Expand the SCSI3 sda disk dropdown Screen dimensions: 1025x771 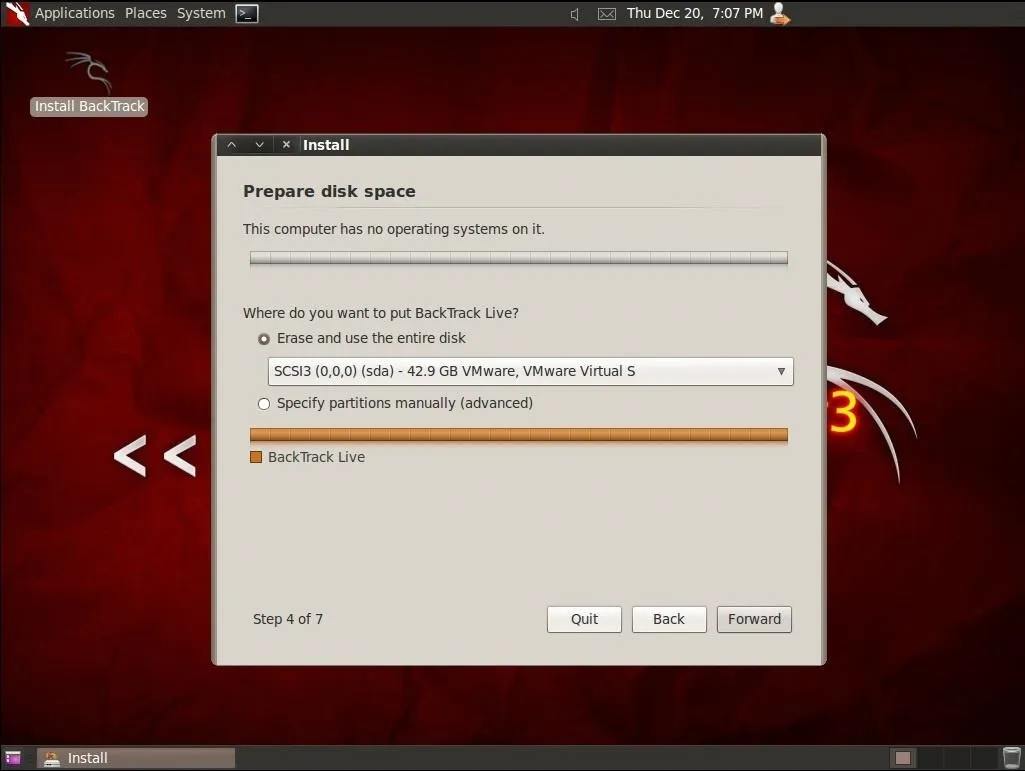point(530,371)
